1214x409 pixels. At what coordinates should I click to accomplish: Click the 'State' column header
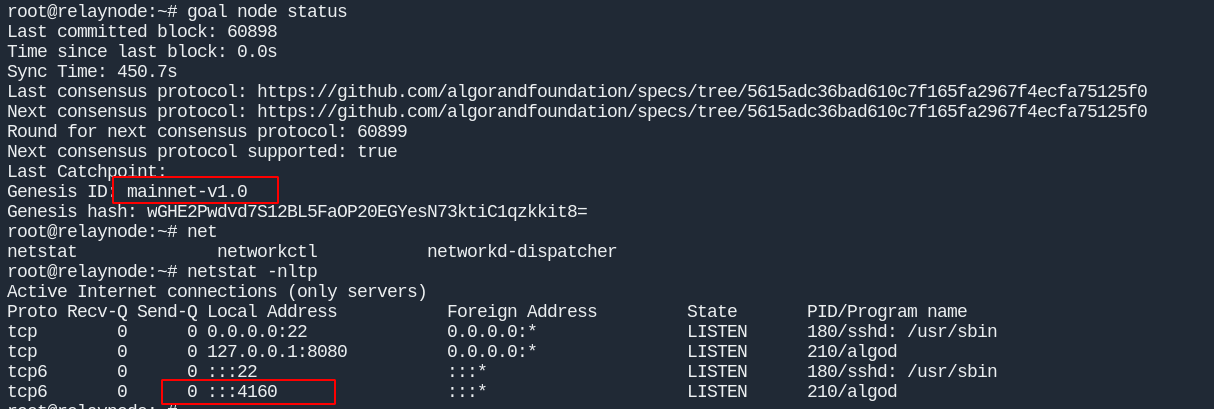pos(712,312)
